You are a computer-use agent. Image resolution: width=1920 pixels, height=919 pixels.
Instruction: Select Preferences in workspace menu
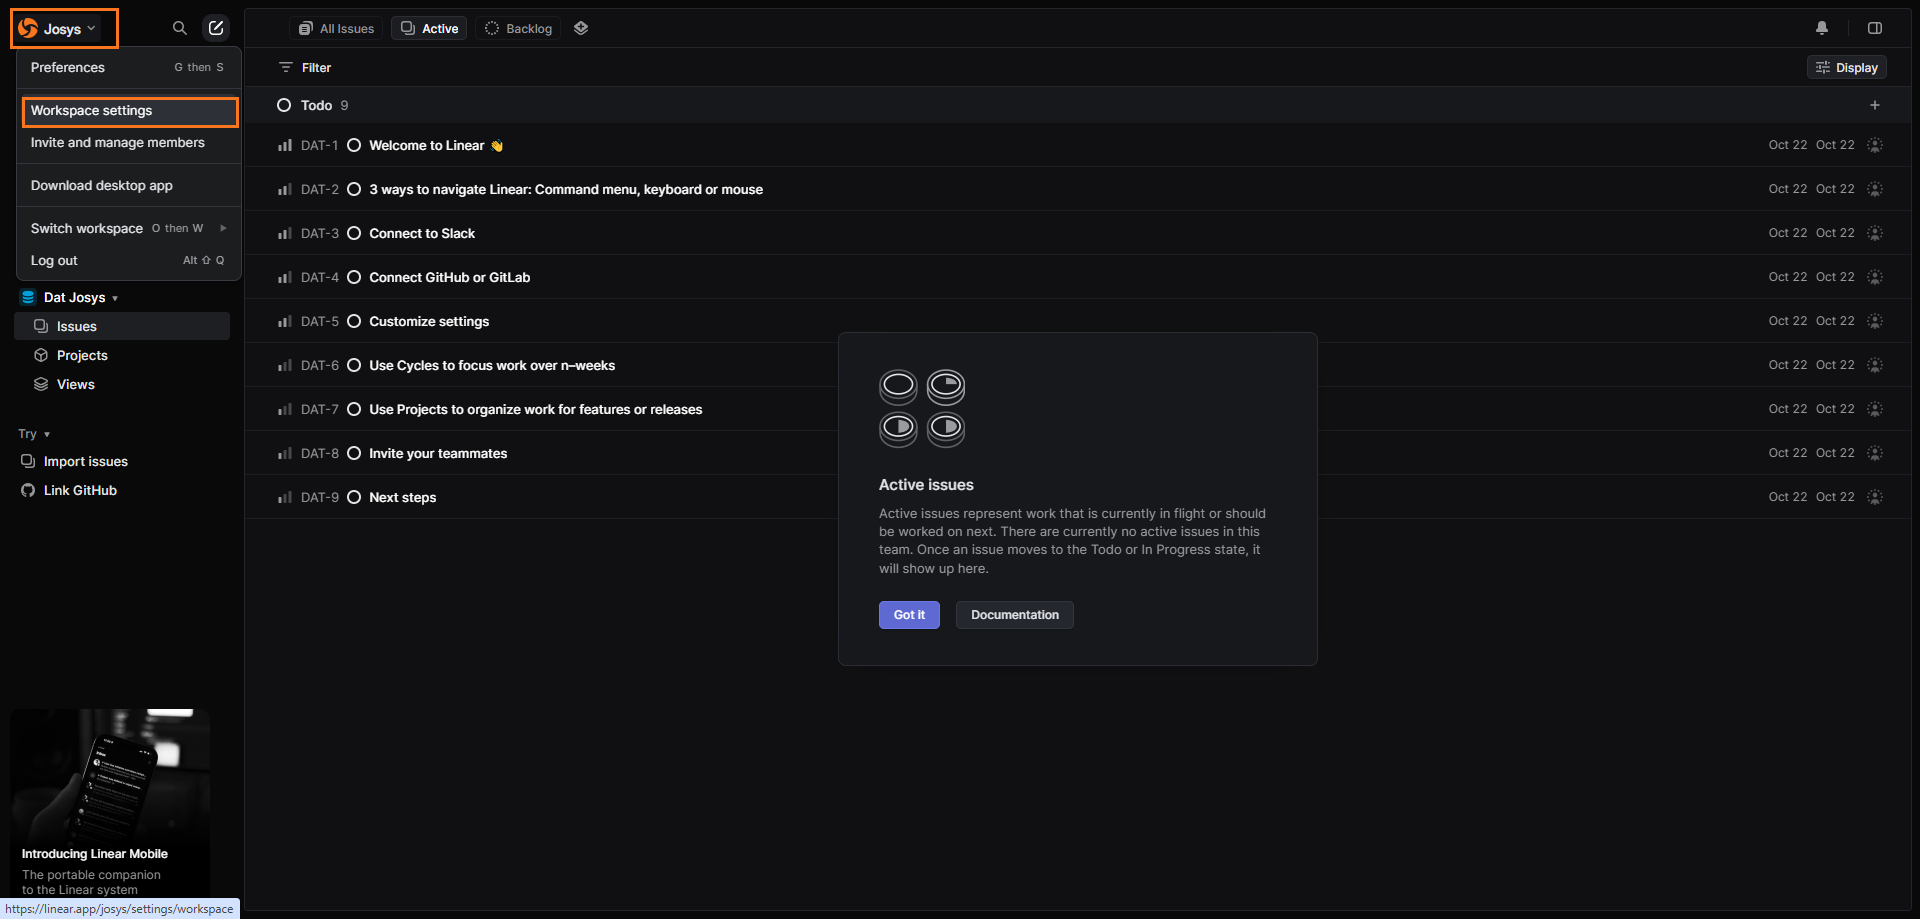coord(129,67)
